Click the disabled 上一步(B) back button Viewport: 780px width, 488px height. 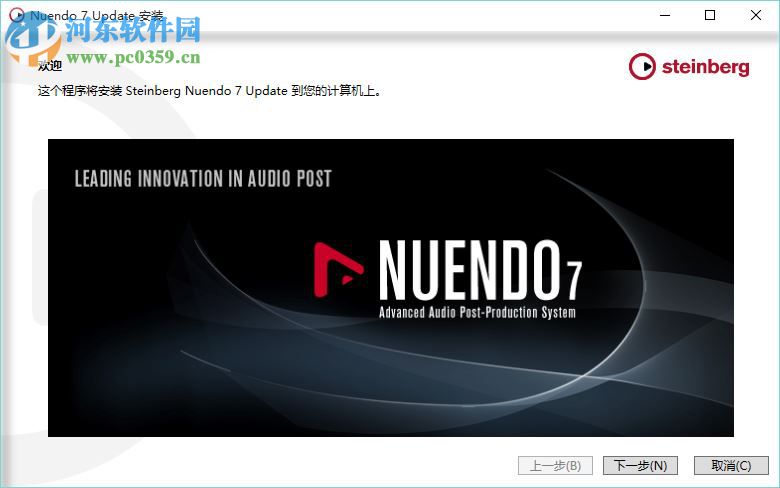coord(555,466)
